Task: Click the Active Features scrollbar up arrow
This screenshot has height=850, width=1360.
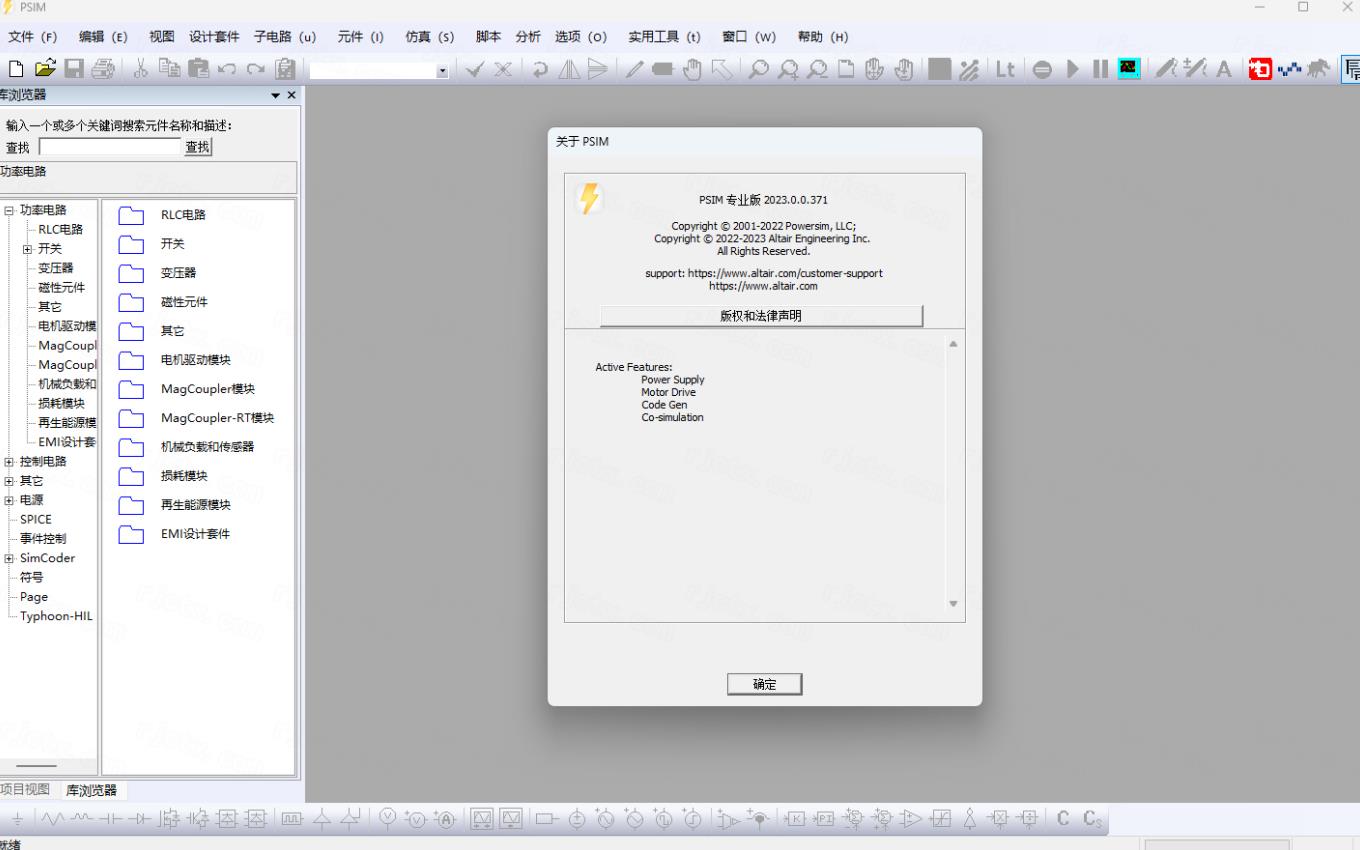Action: click(953, 344)
